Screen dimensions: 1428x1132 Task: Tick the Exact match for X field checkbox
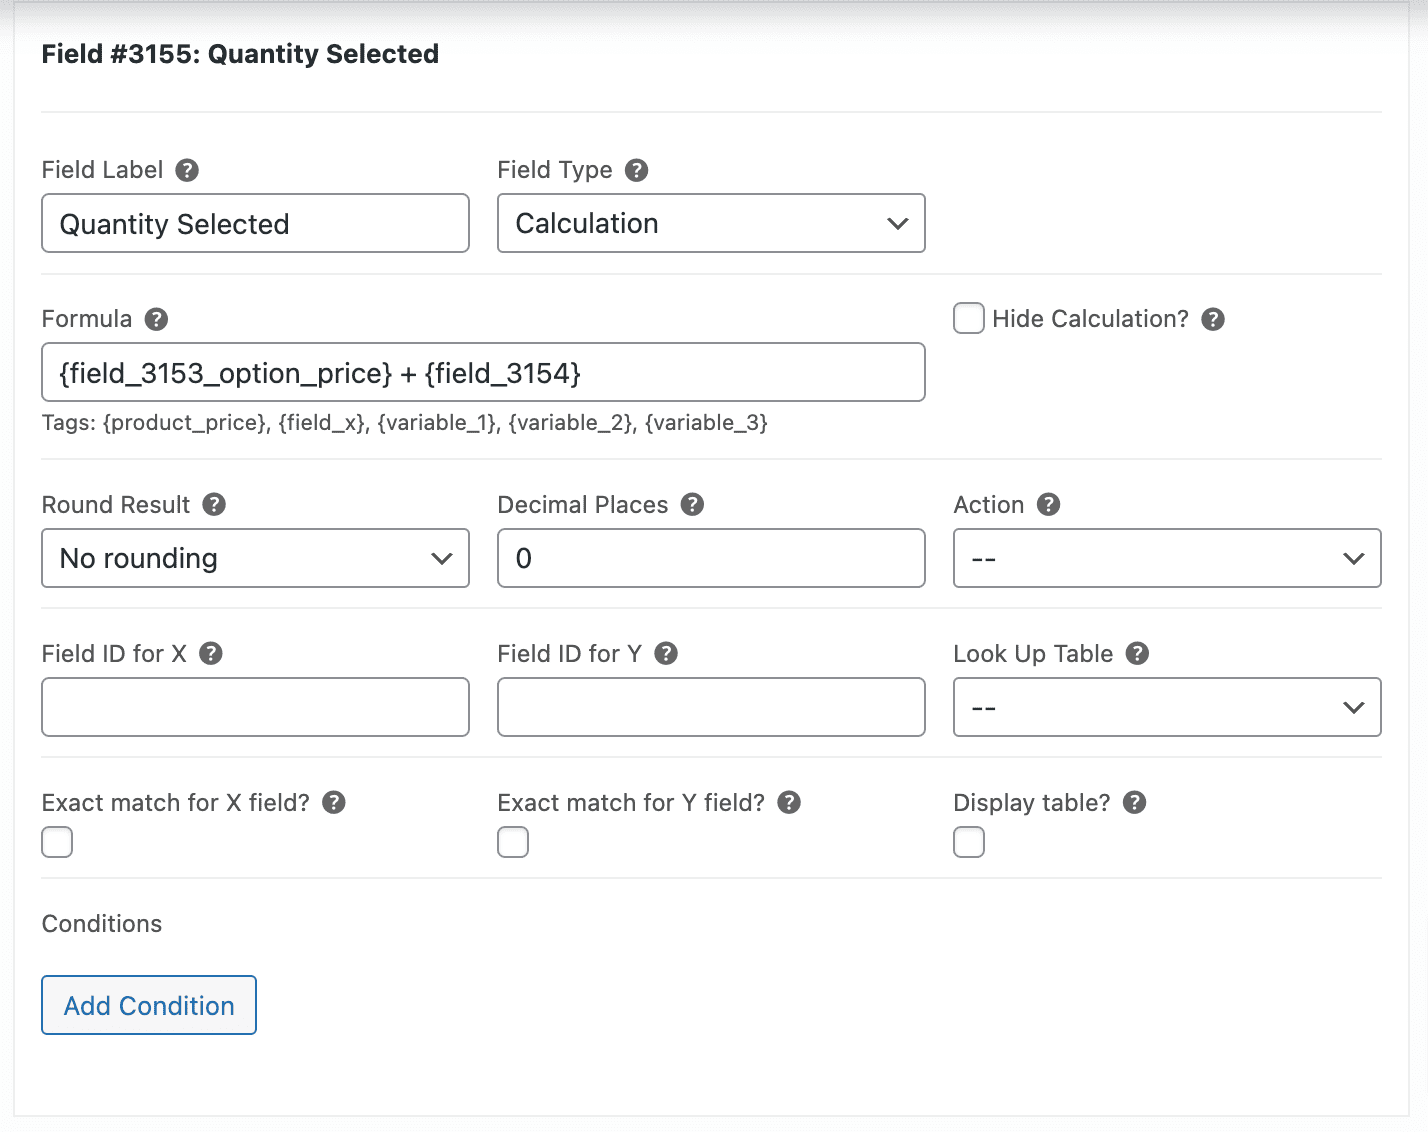[x=57, y=842]
